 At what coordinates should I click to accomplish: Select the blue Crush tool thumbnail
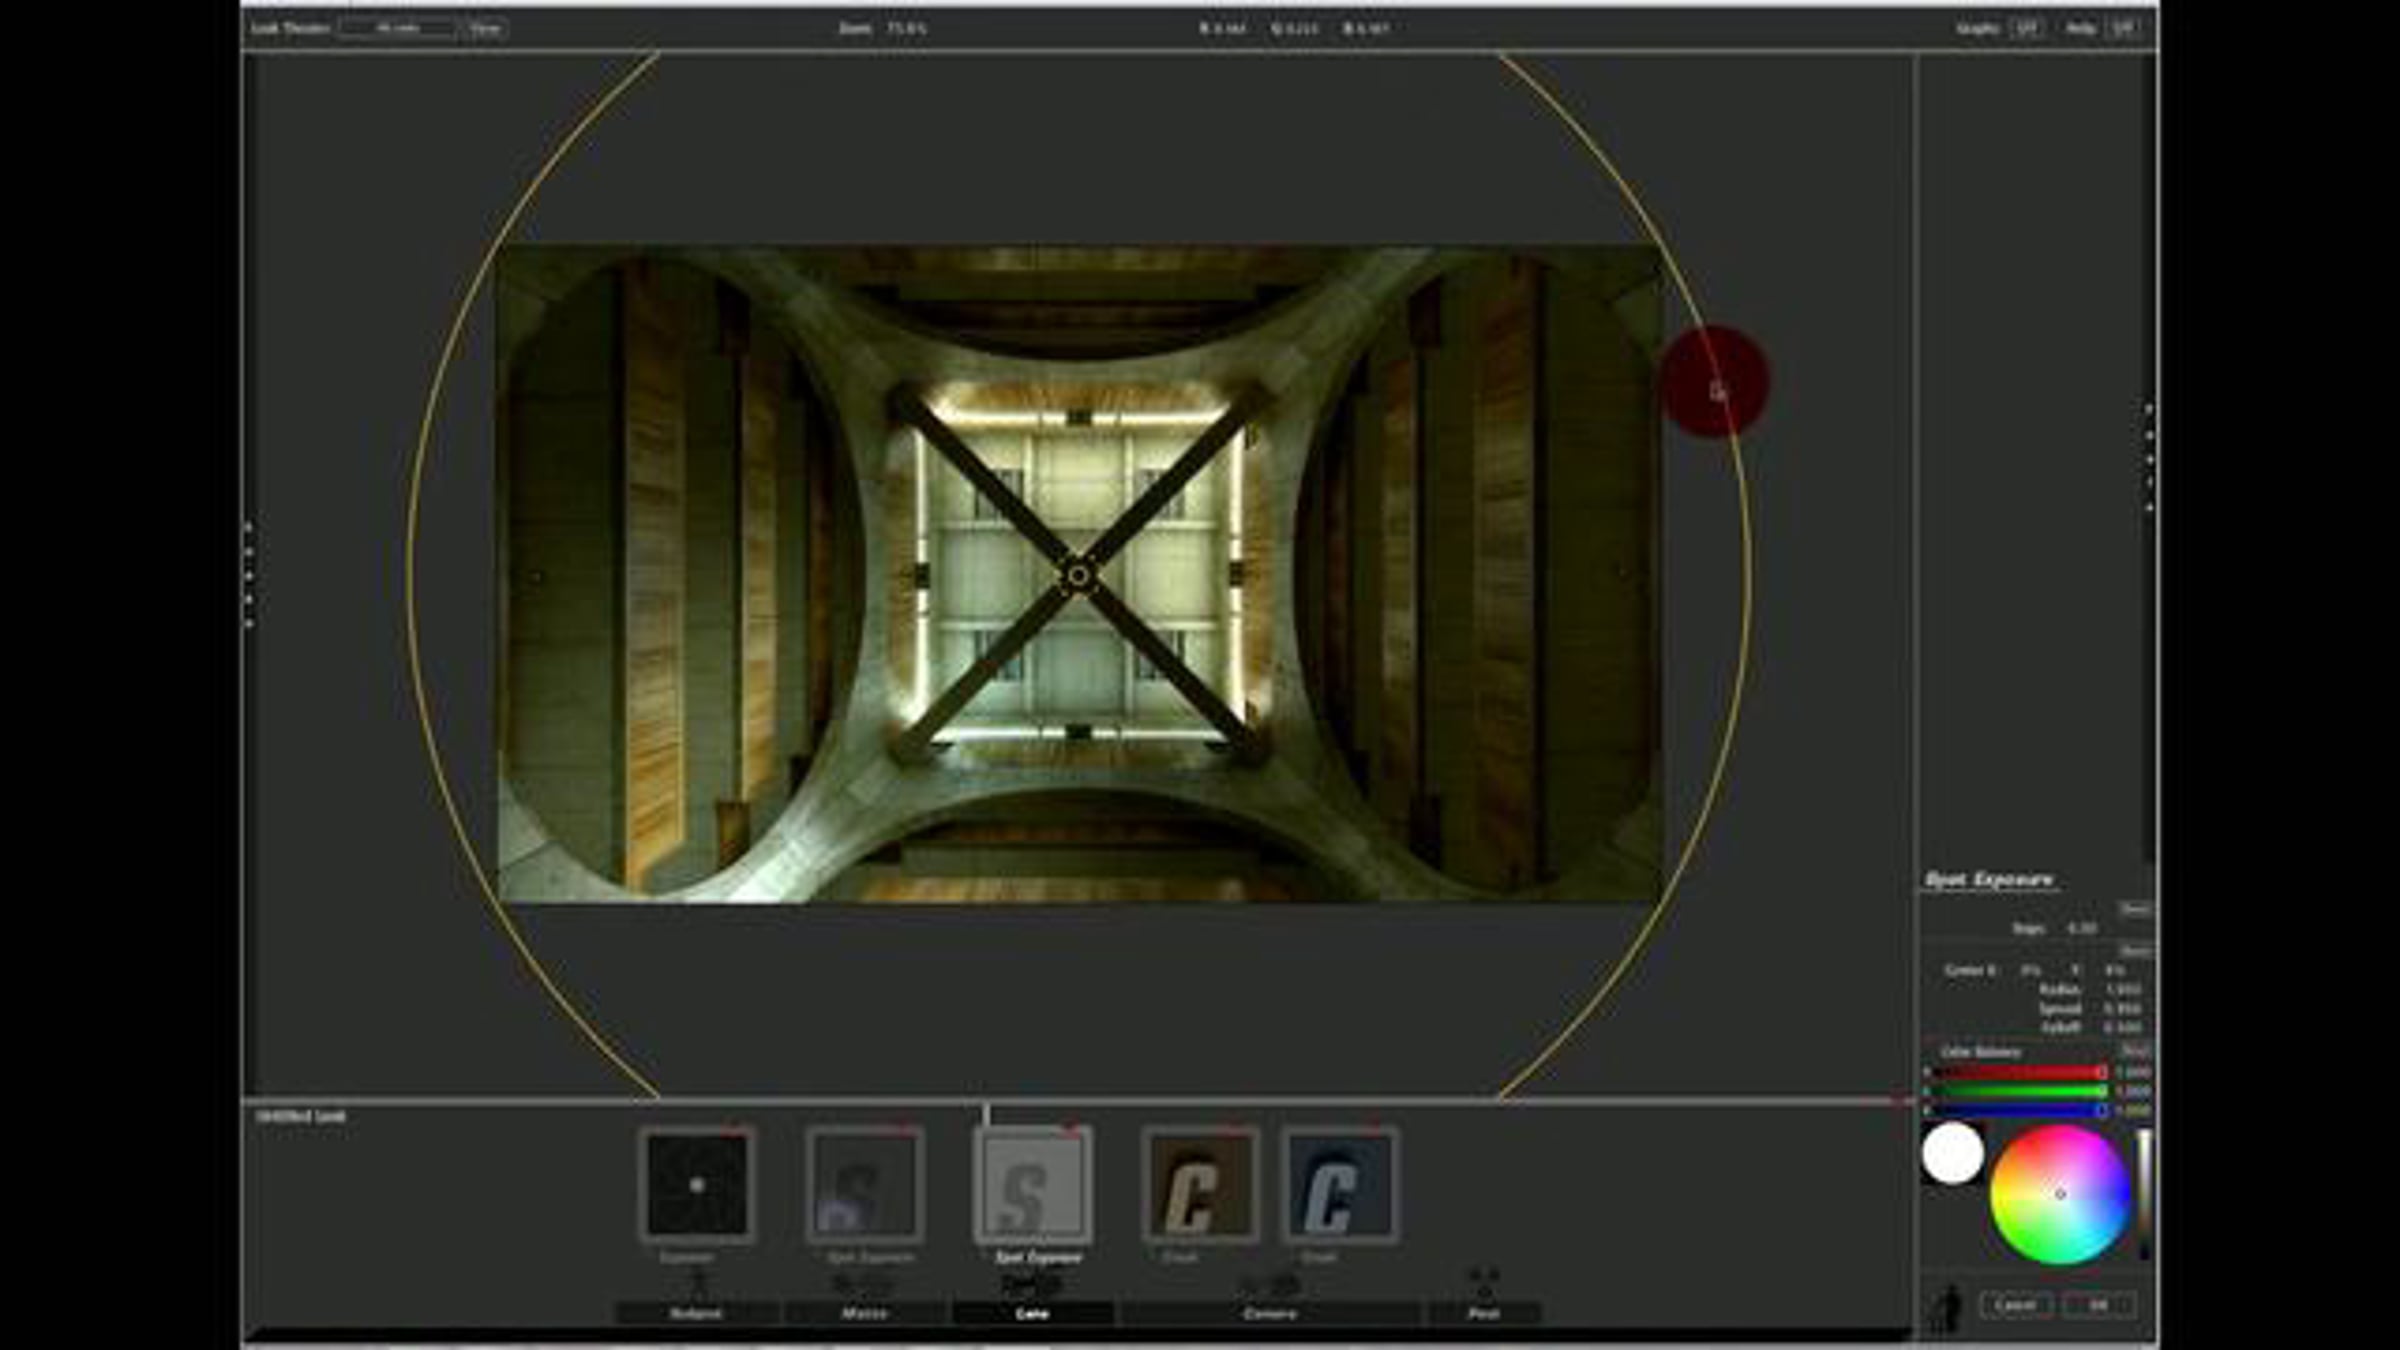(x=1340, y=1185)
